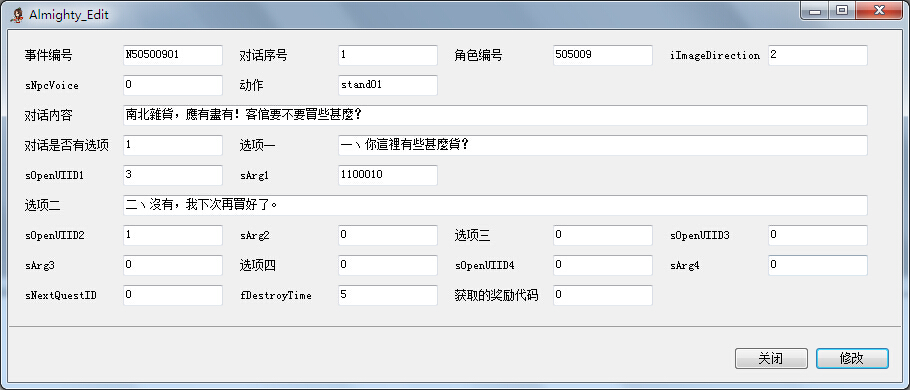Select the iImageDirection input field
910x390 pixels.
pos(818,55)
